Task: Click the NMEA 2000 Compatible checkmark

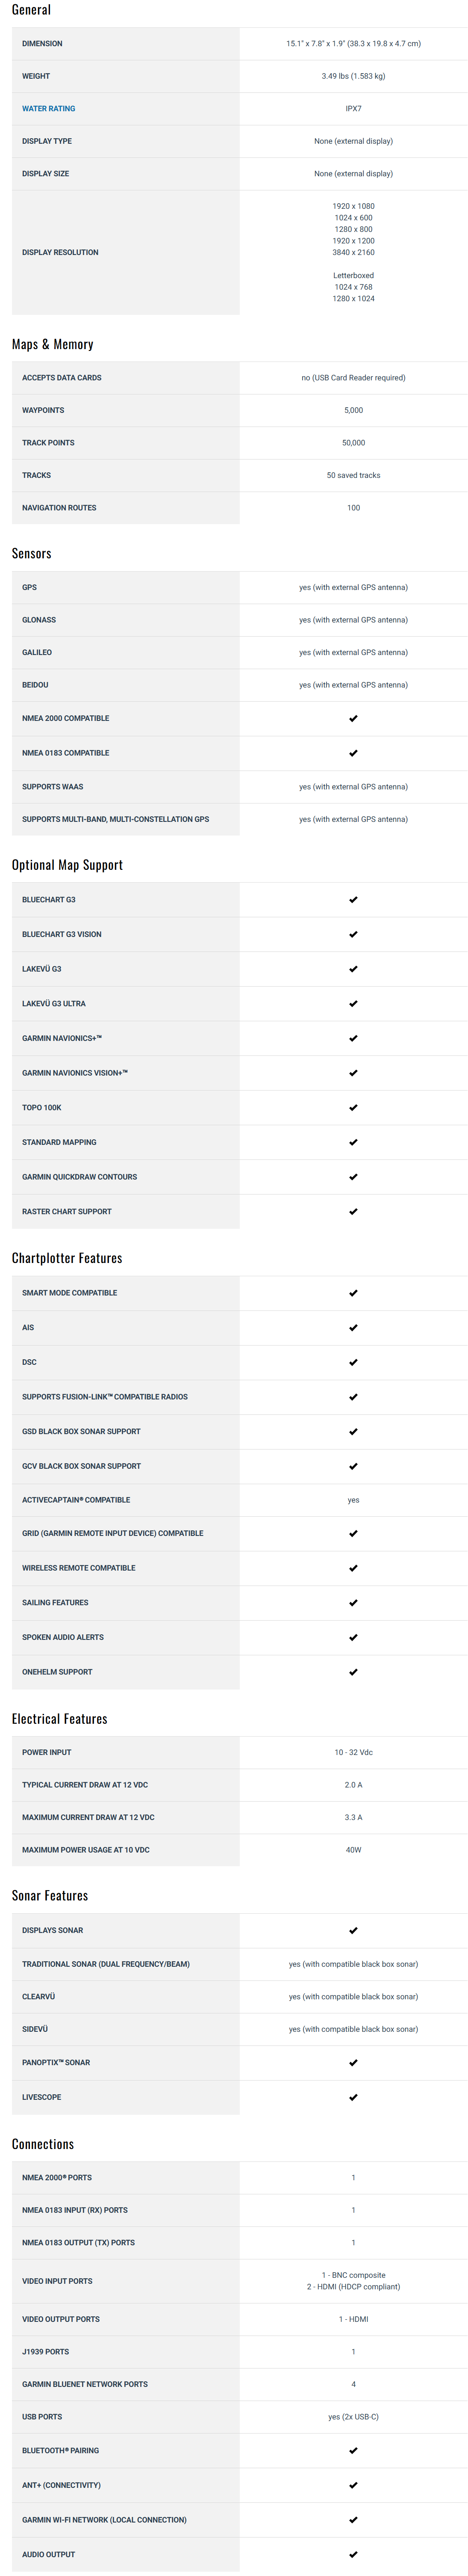Action: point(353,718)
